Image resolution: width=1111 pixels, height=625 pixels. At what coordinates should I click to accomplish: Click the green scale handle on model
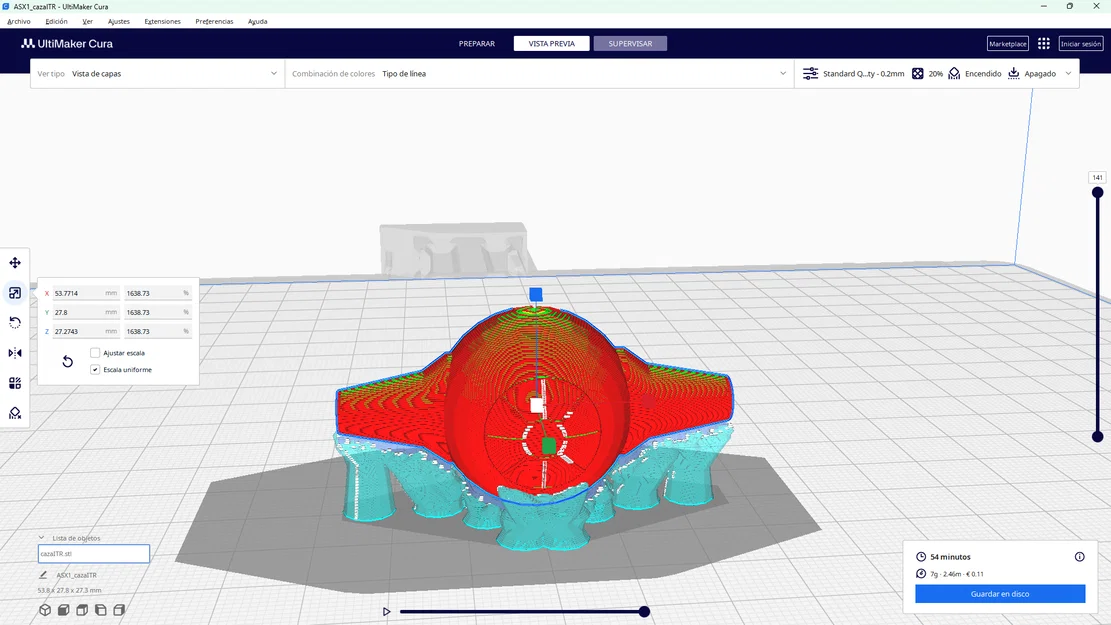[548, 446]
